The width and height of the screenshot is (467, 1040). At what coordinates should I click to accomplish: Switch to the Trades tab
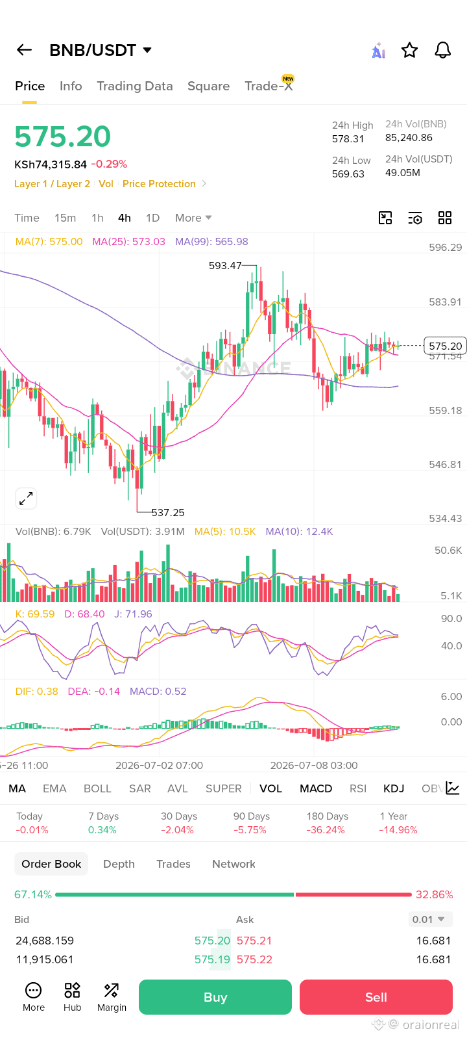click(173, 864)
